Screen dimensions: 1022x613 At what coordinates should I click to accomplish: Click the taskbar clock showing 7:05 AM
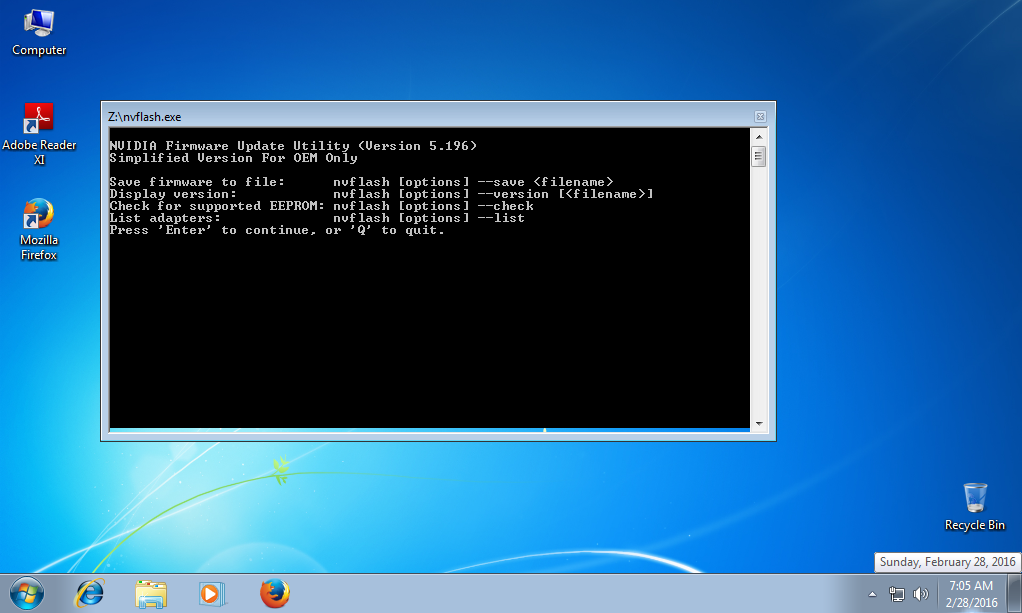[971, 594]
